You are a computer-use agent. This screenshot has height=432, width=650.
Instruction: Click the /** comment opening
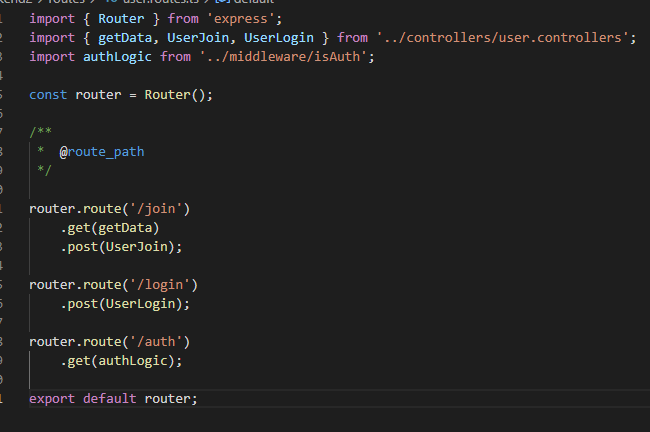click(41, 132)
